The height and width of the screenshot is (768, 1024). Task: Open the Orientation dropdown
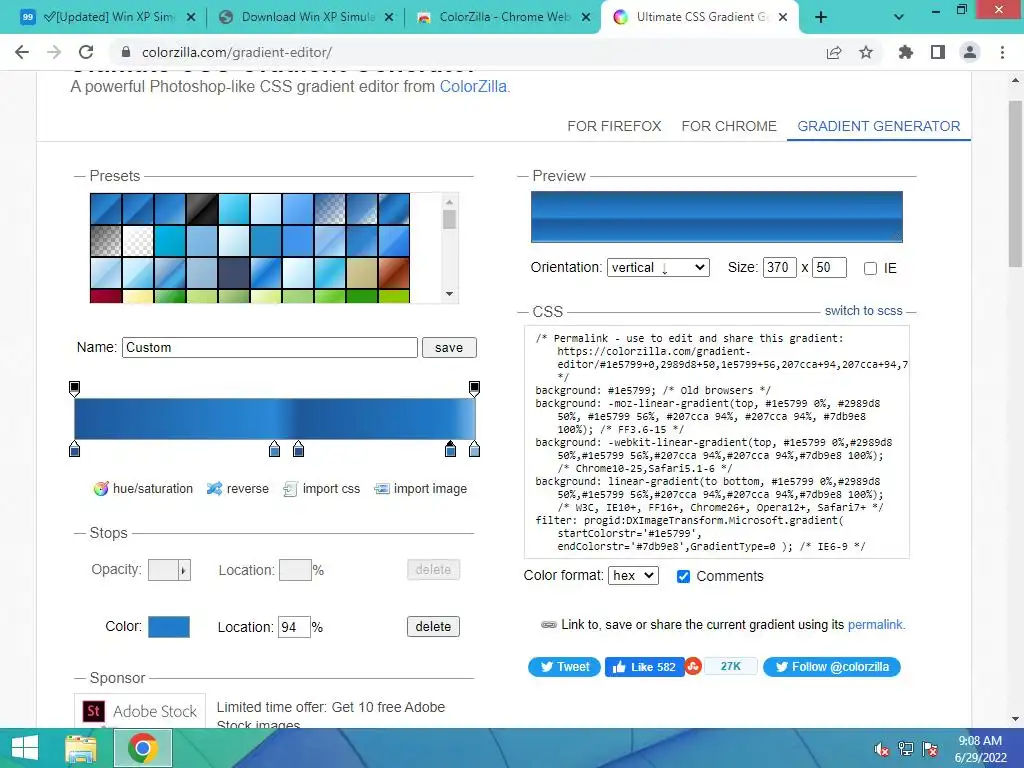[x=658, y=267]
